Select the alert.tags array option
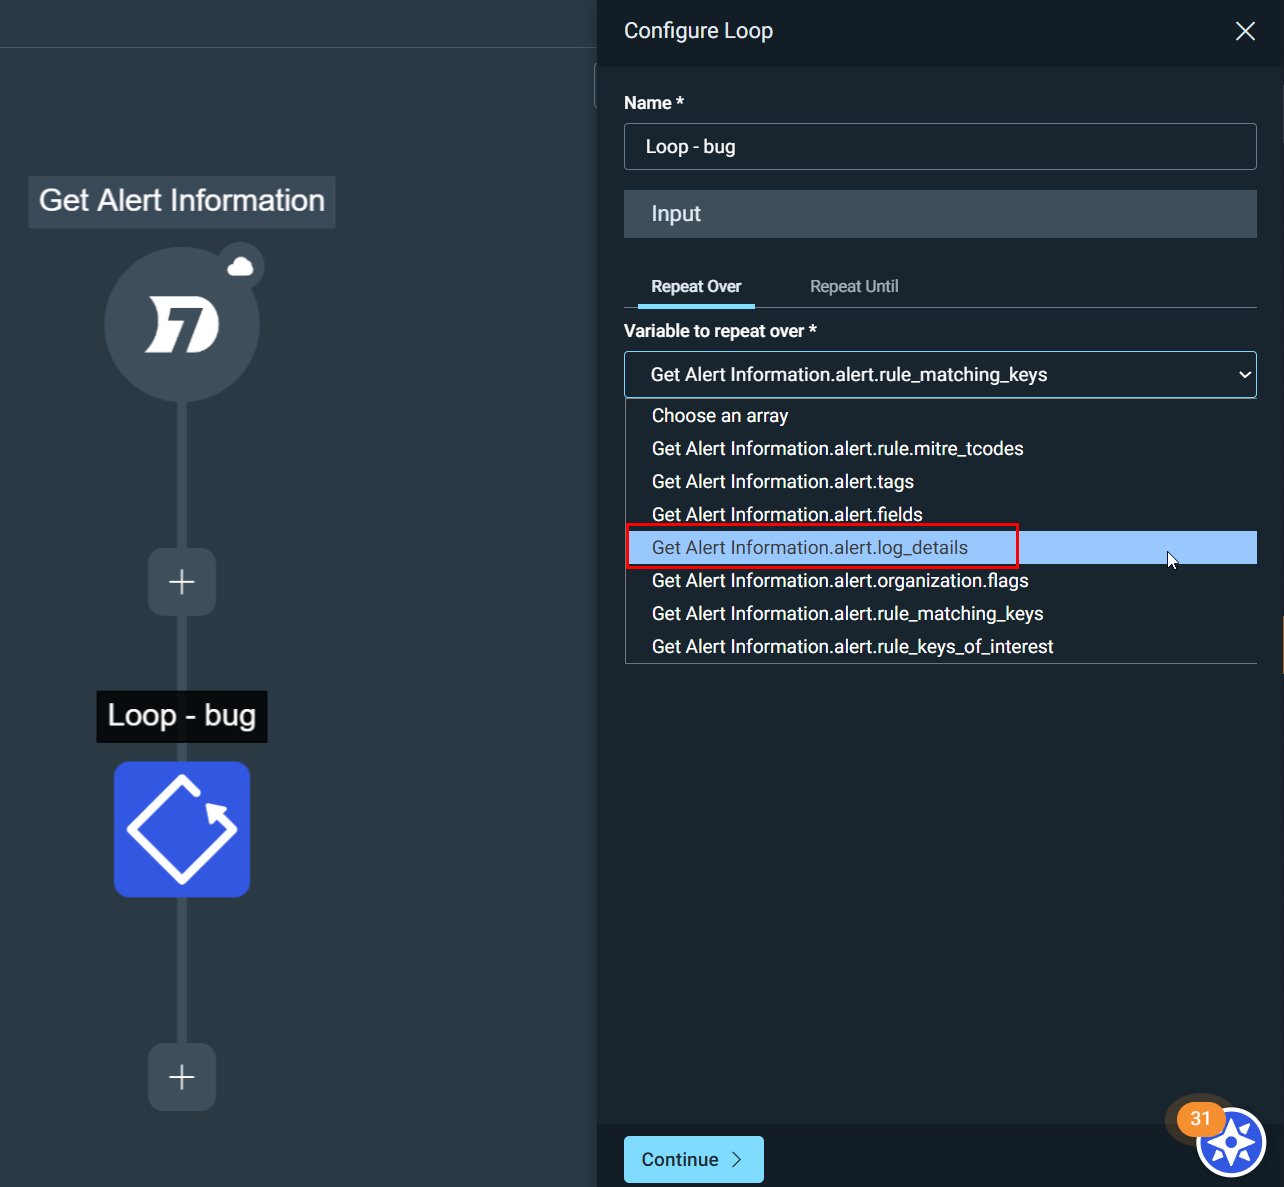Viewport: 1284px width, 1187px height. point(782,482)
